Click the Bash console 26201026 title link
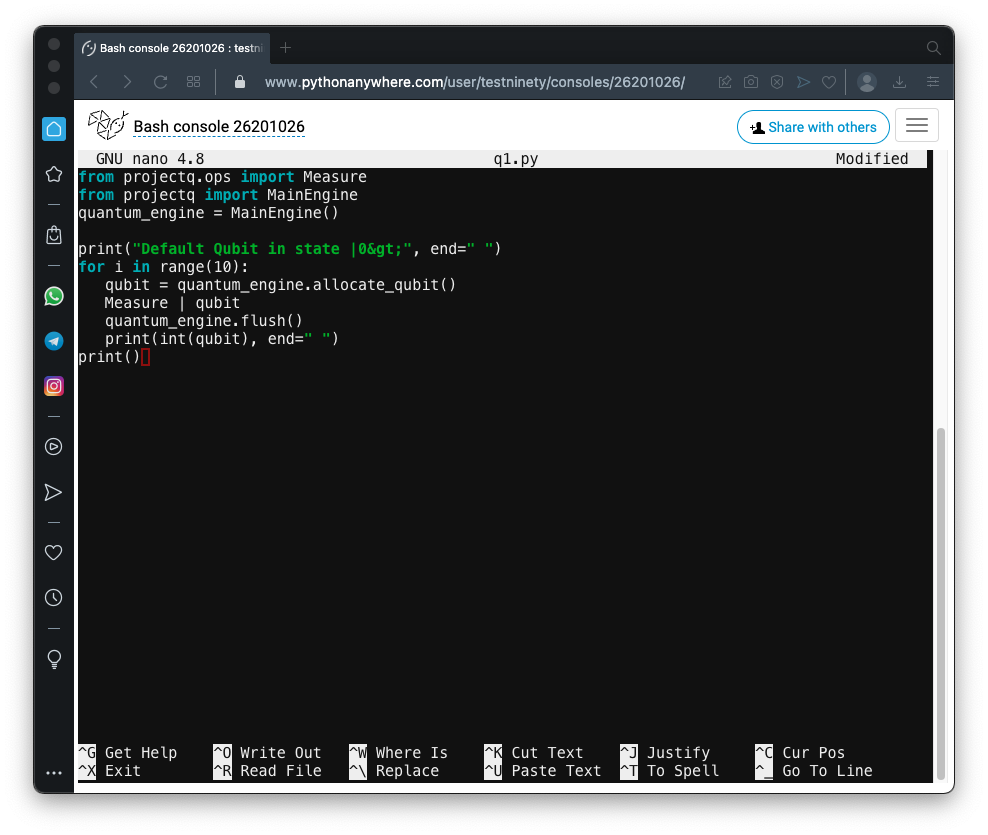 point(219,127)
